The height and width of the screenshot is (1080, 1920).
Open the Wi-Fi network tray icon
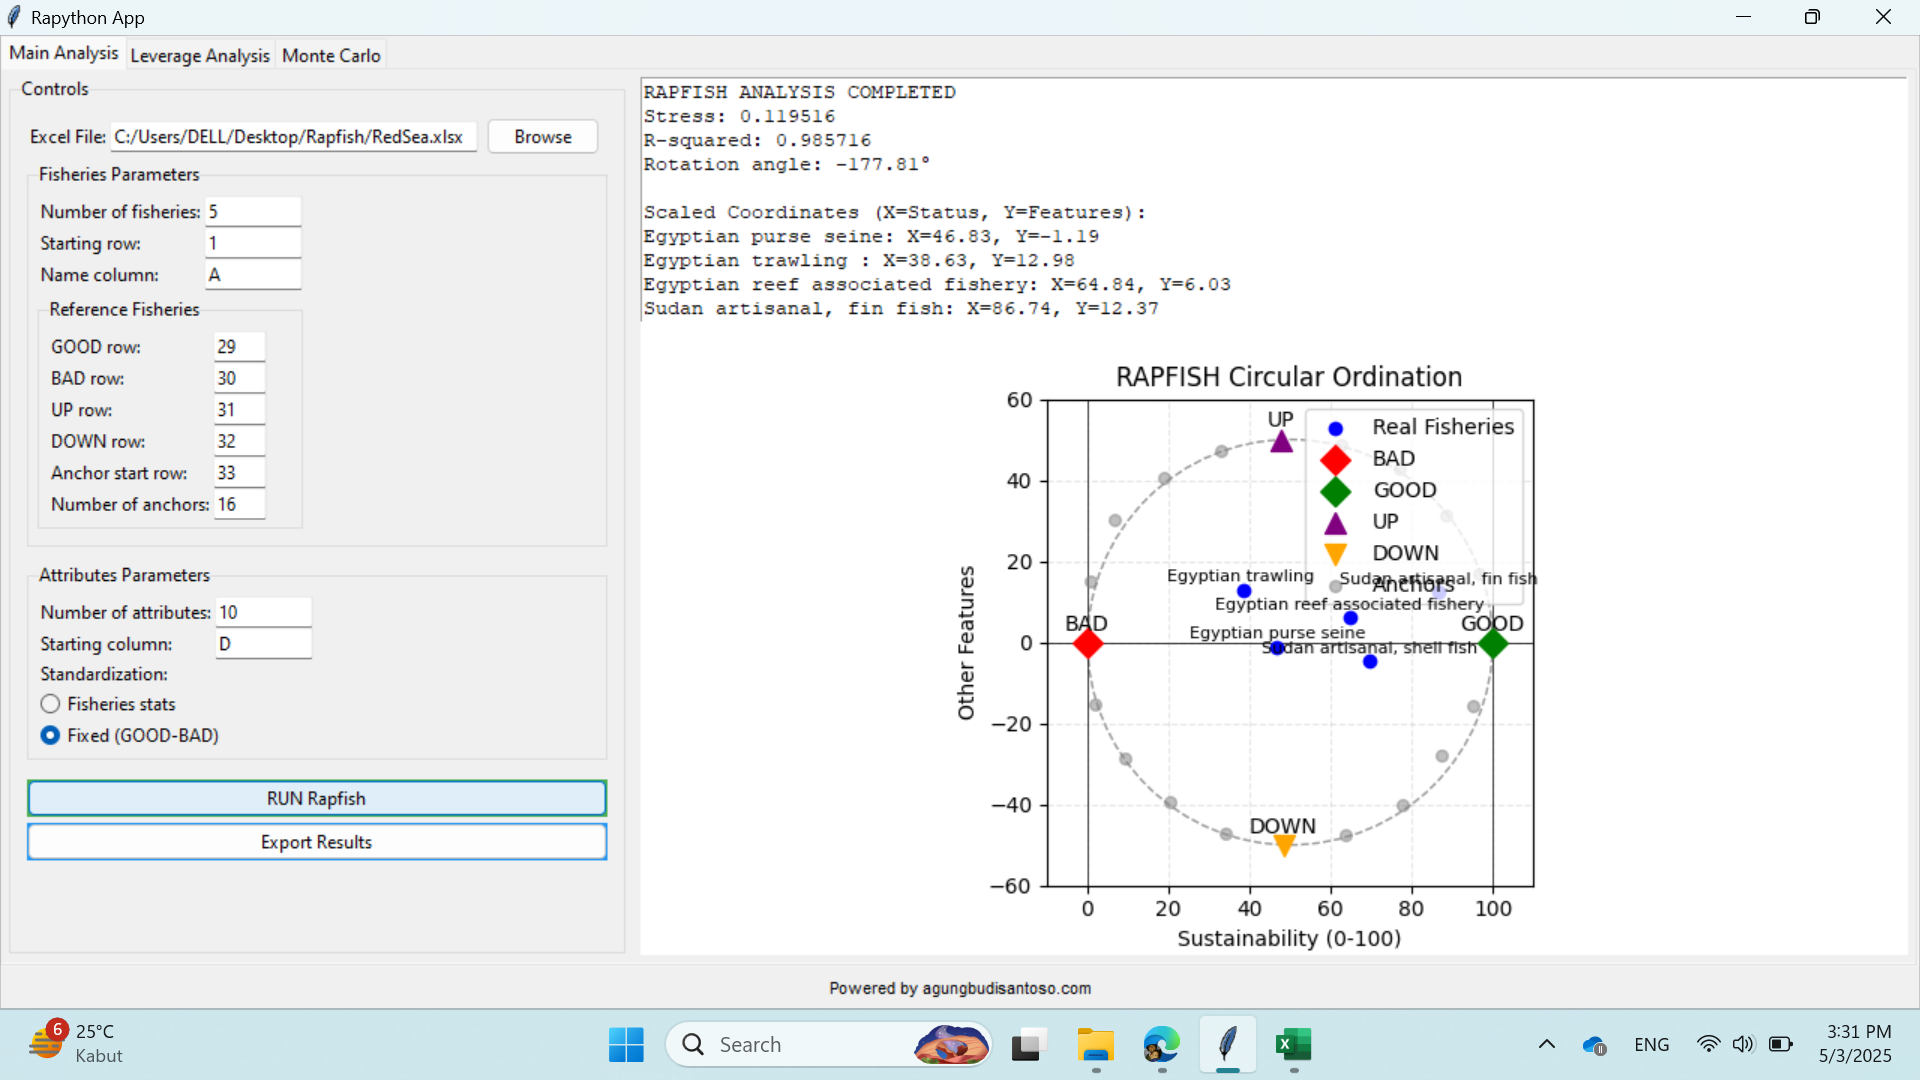coord(1708,1045)
